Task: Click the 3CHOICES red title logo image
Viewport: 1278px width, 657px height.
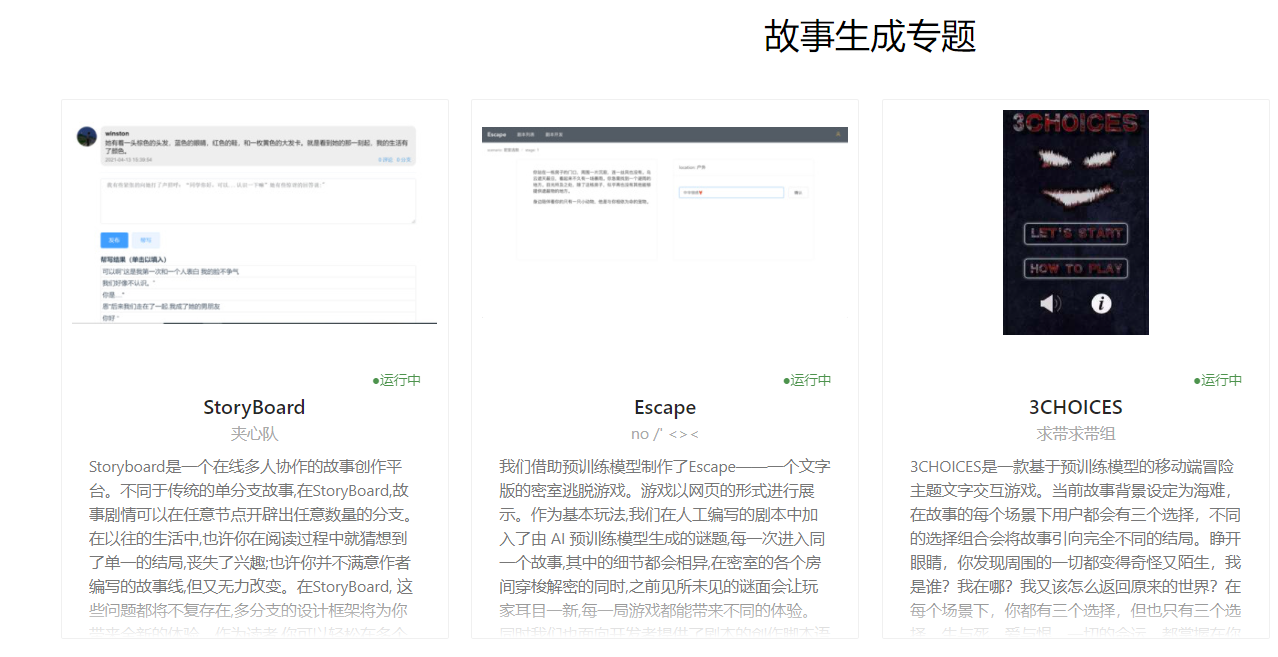Action: coord(1075,124)
